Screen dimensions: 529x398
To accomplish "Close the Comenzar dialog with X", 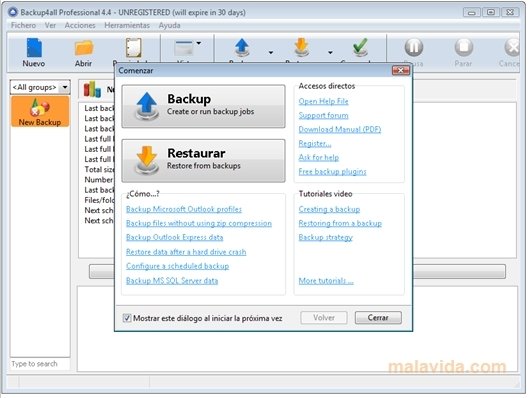I will 401,70.
